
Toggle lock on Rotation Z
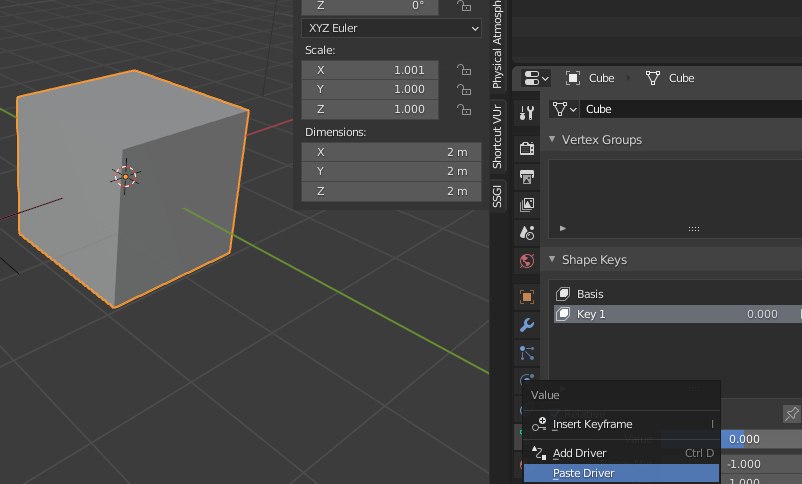click(463, 6)
